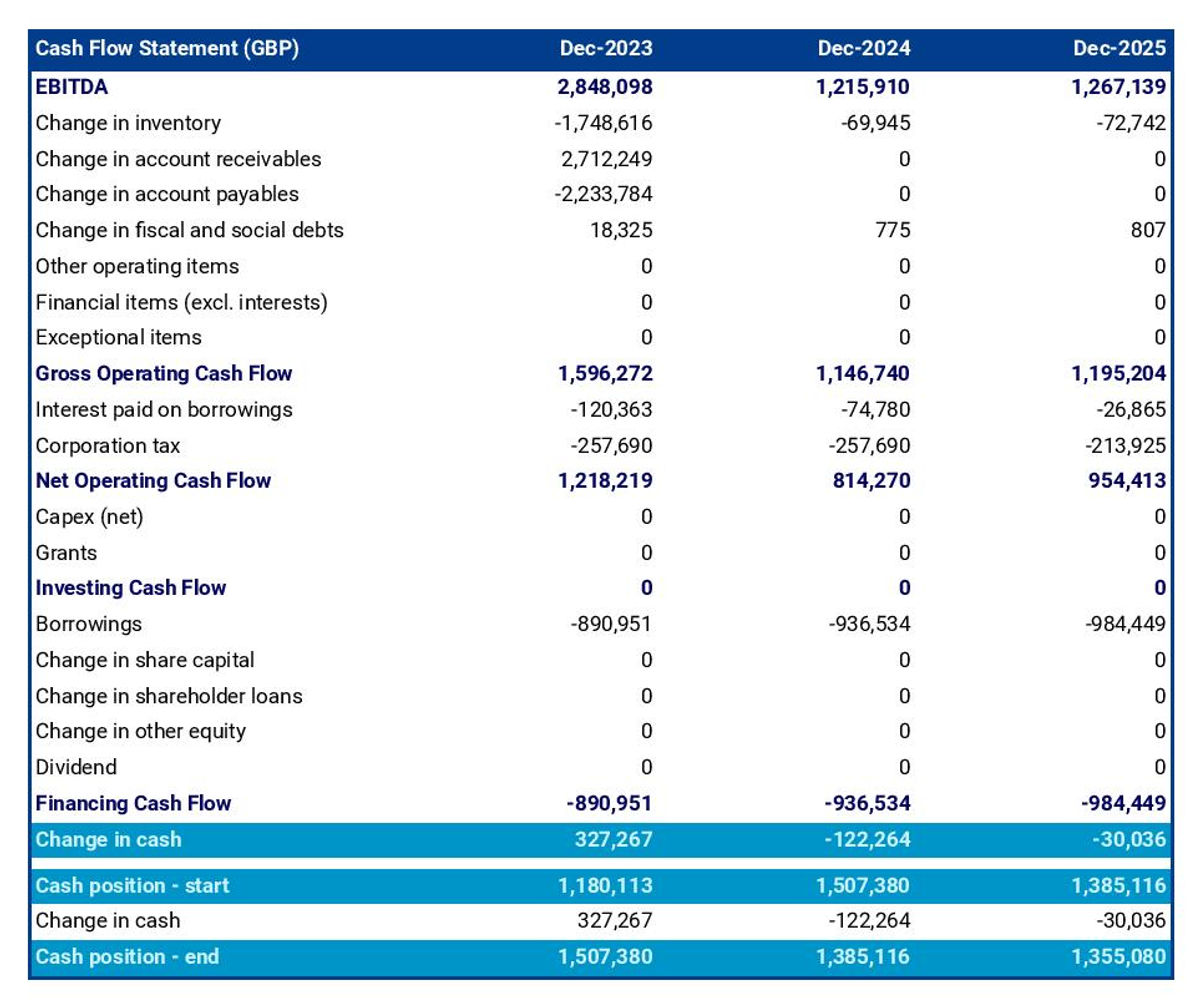Click the Cash Flow Statement (GBP) header

coord(167,49)
